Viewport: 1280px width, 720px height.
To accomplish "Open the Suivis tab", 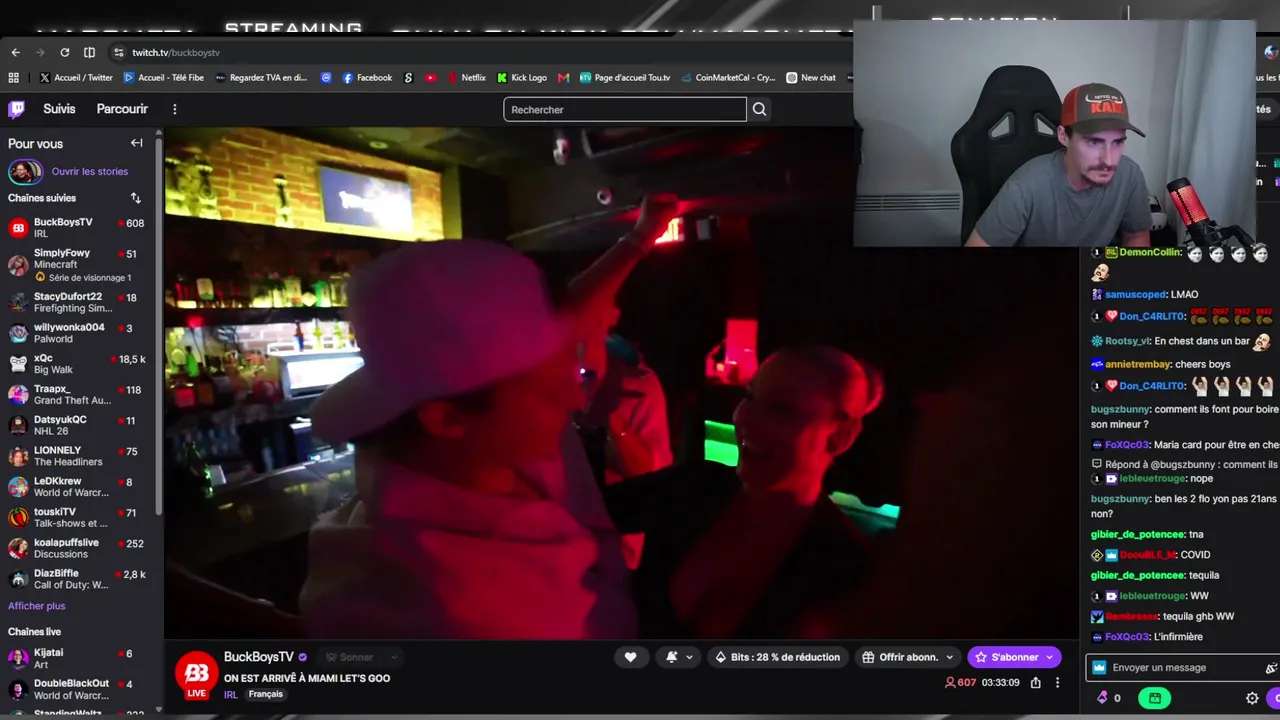I will (59, 109).
